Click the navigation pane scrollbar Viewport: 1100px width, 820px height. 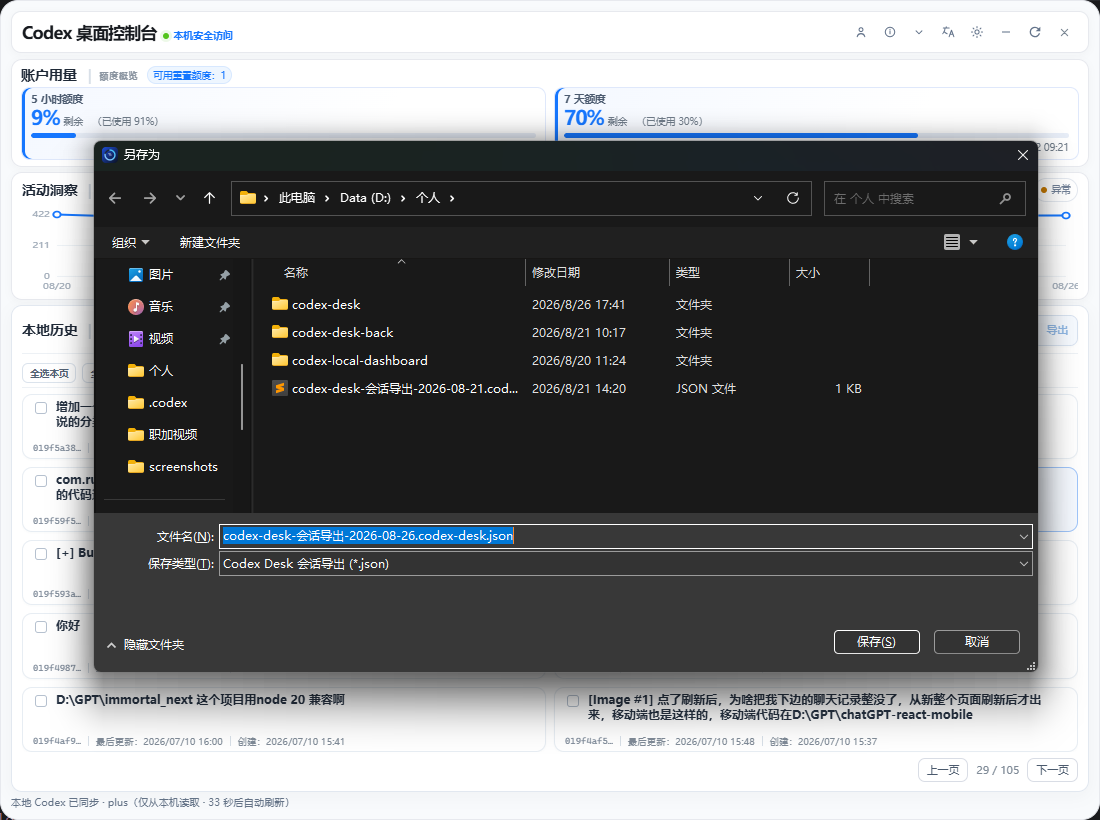pyautogui.click(x=242, y=396)
